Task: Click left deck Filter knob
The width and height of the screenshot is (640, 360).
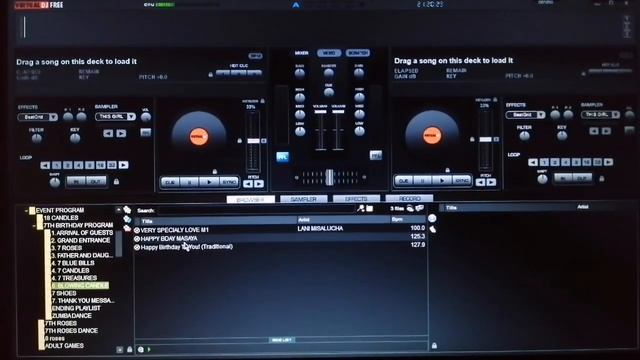Action: click(x=36, y=138)
